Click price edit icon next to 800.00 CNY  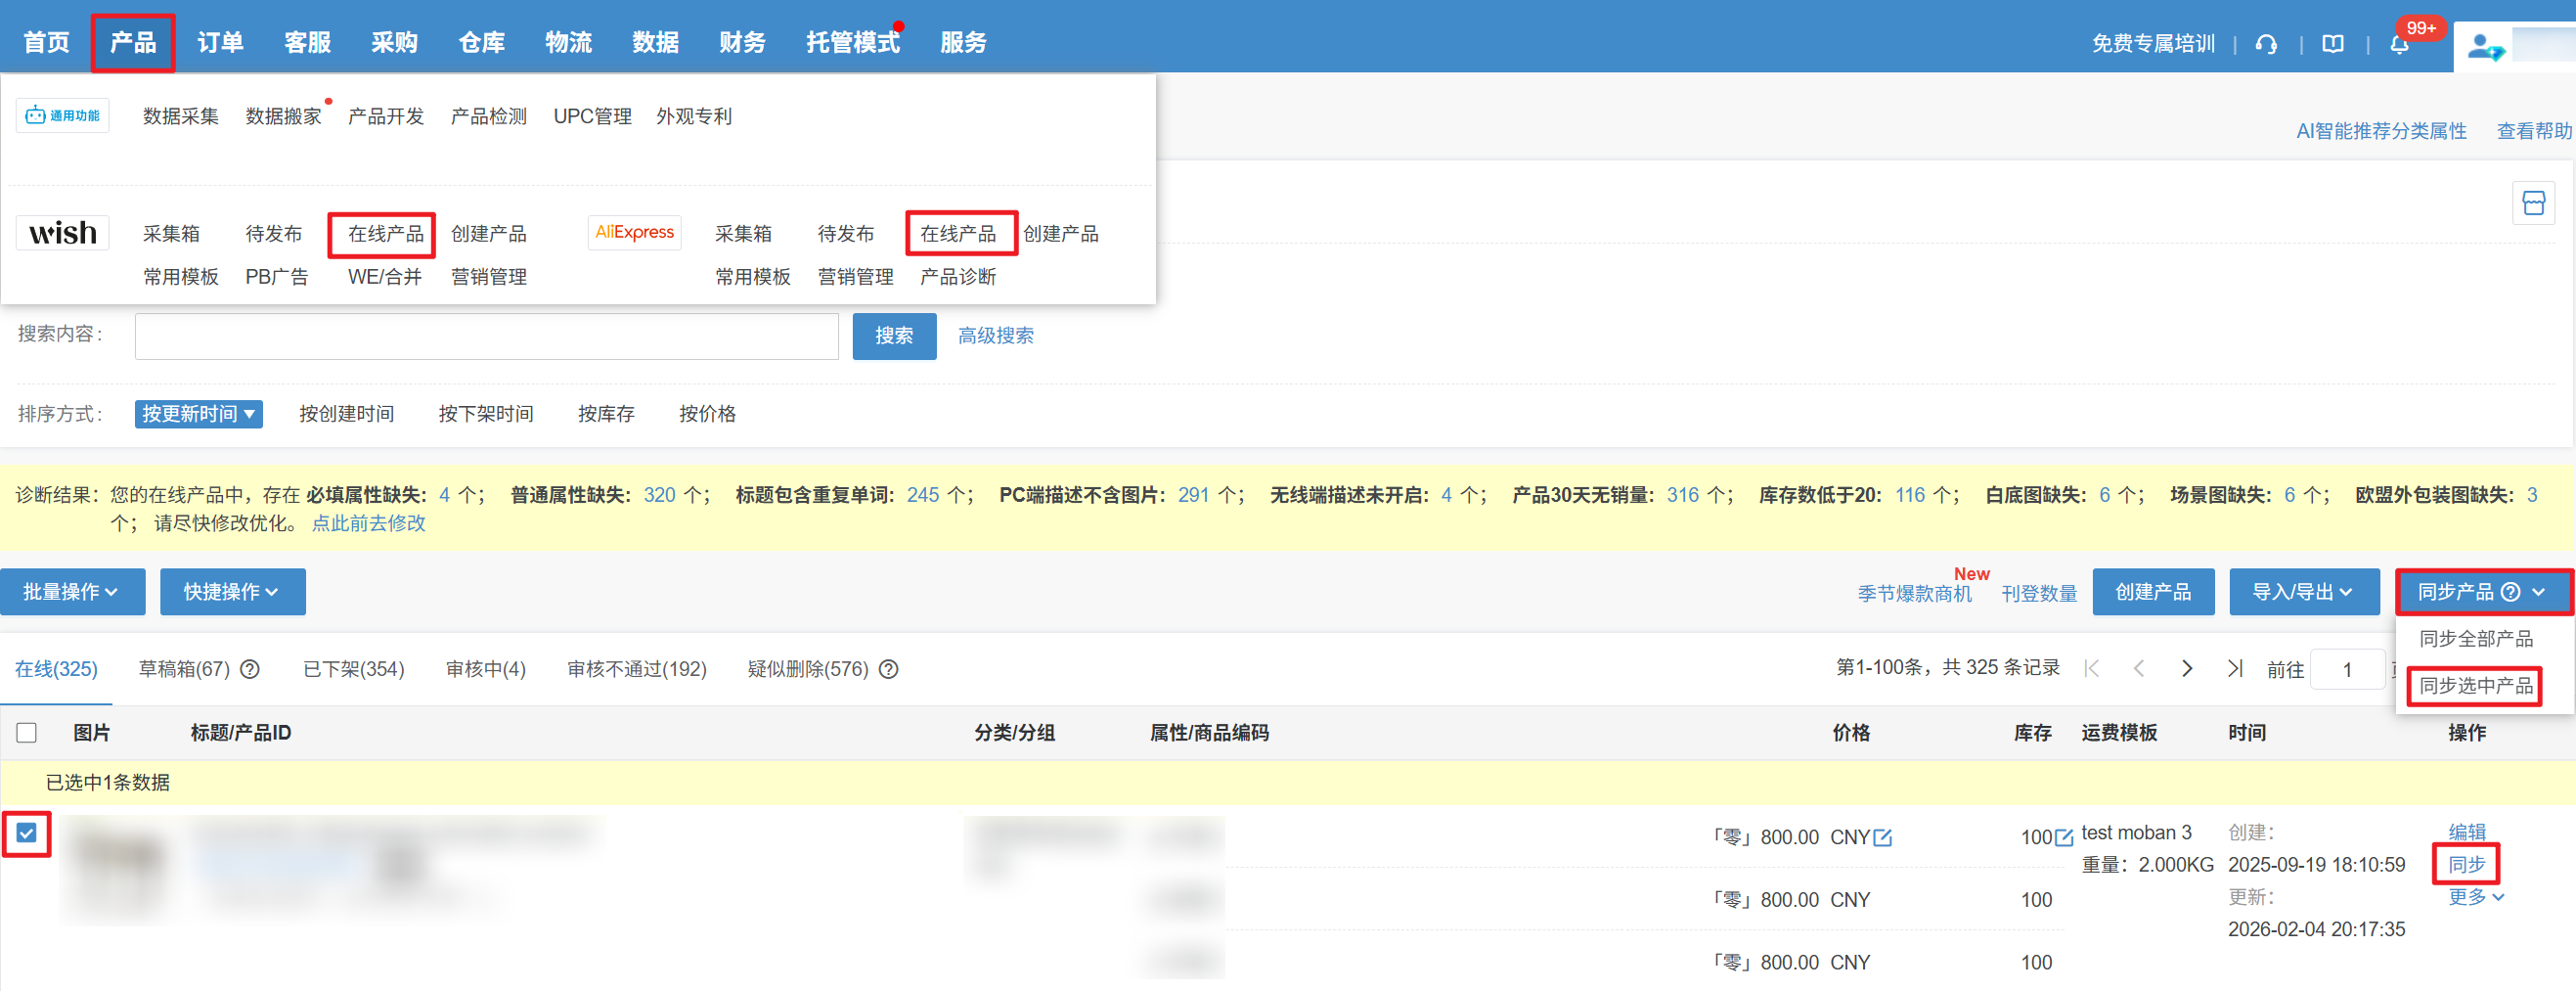pyautogui.click(x=1883, y=837)
